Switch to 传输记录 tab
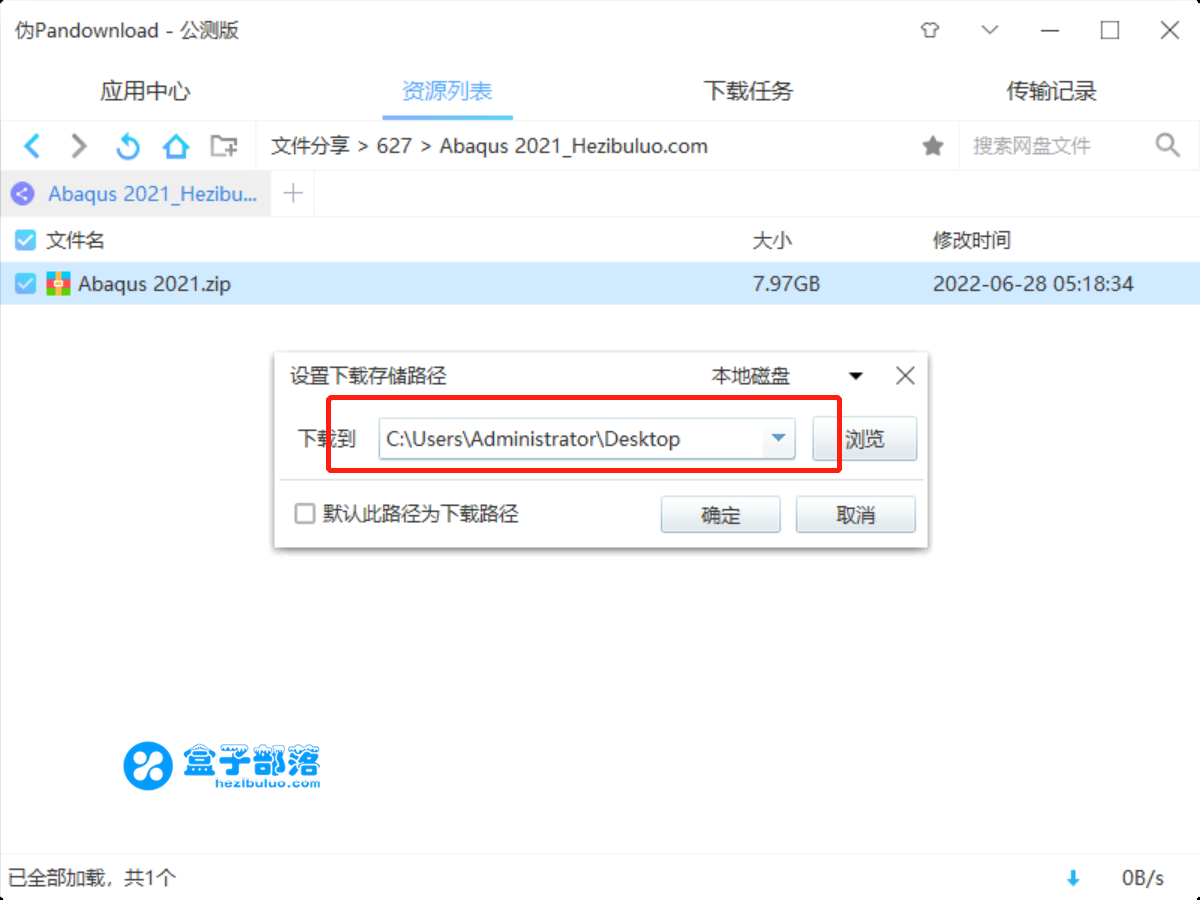 tap(1051, 91)
